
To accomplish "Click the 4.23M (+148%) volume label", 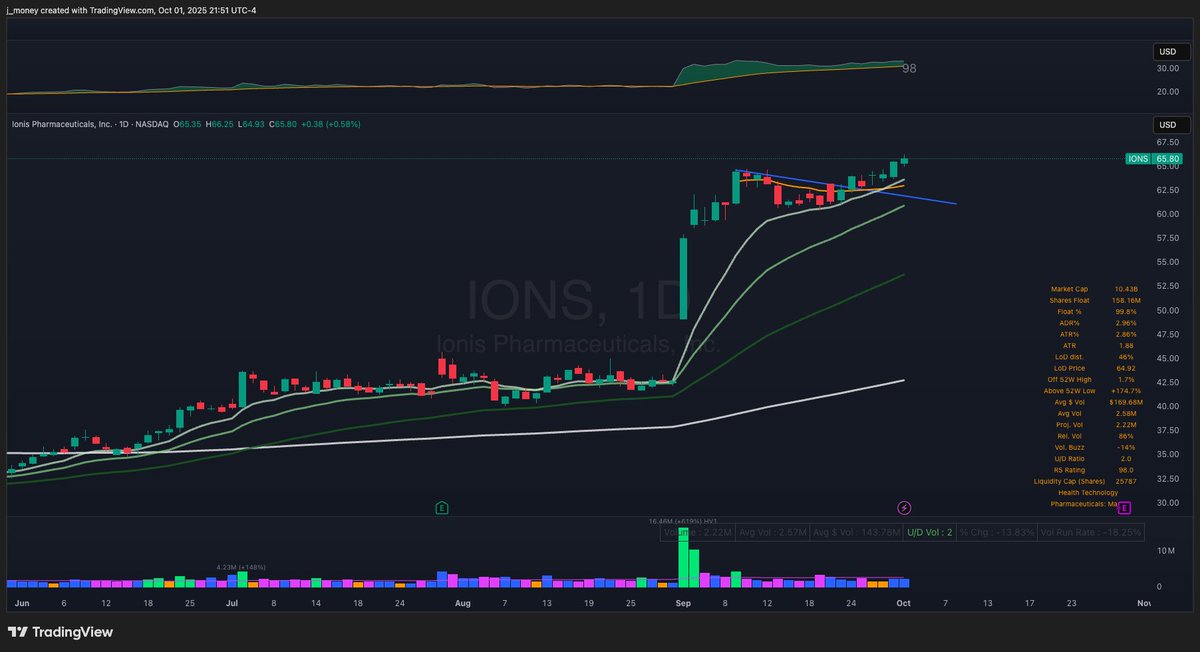I will [x=241, y=568].
